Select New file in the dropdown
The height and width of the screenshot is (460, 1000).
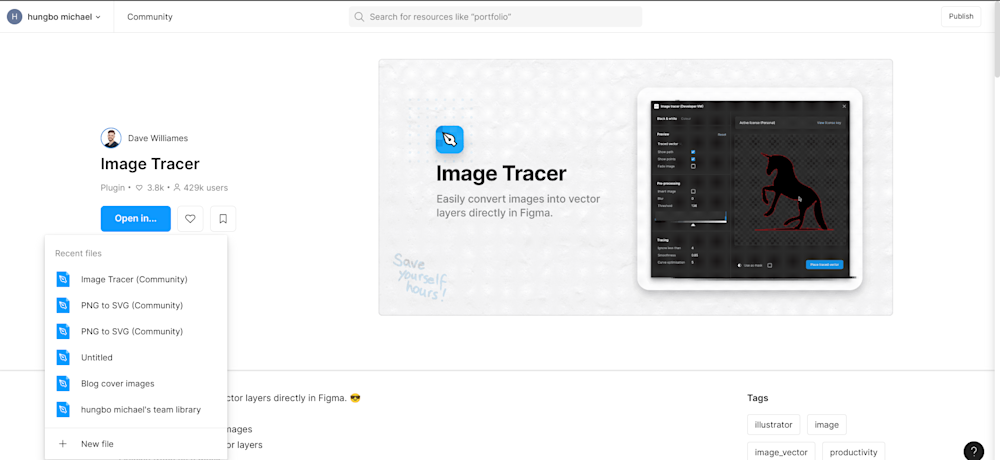[136, 443]
